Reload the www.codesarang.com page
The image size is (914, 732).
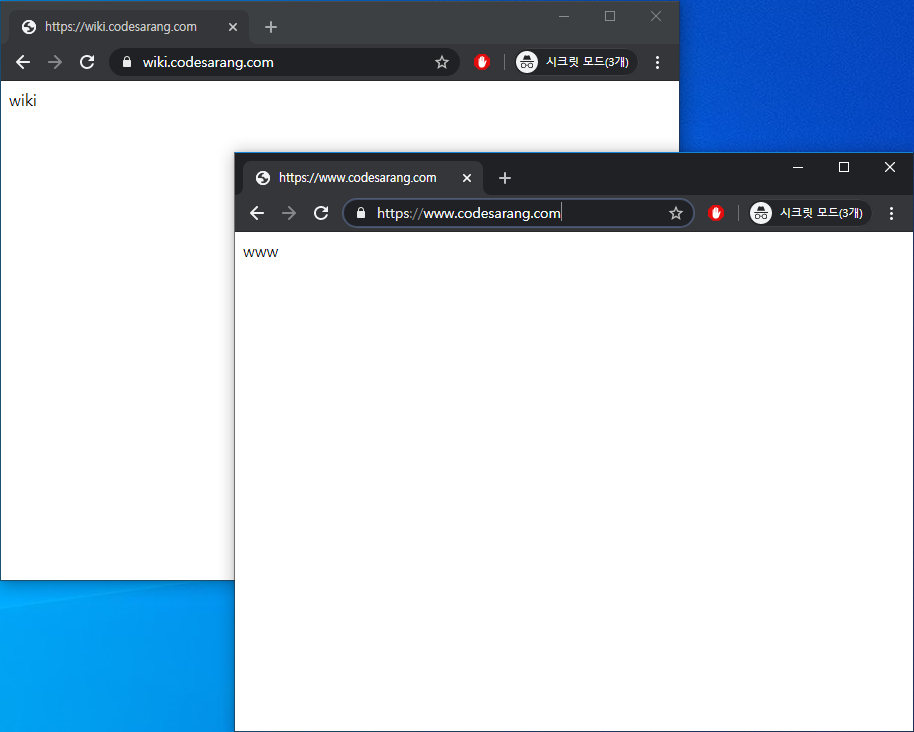pyautogui.click(x=321, y=213)
